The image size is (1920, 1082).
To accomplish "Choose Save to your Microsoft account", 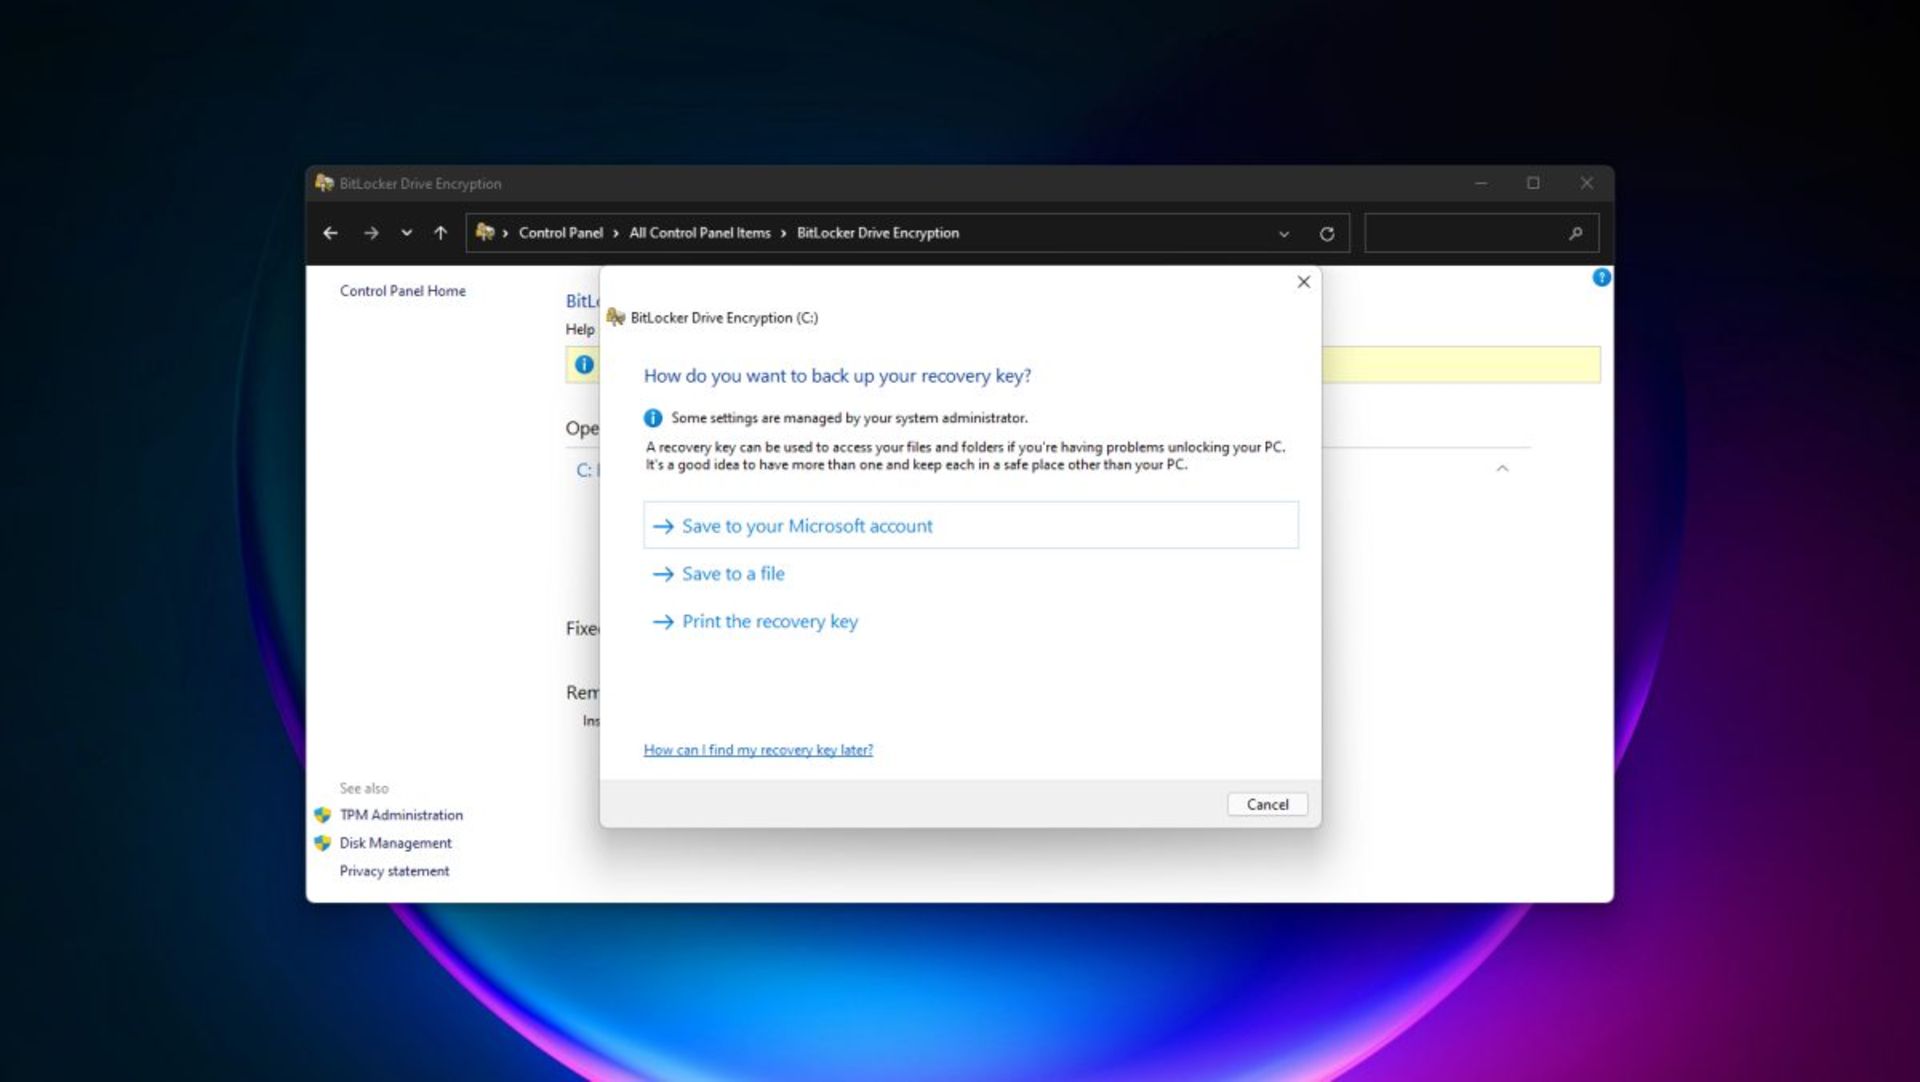I will pos(971,525).
